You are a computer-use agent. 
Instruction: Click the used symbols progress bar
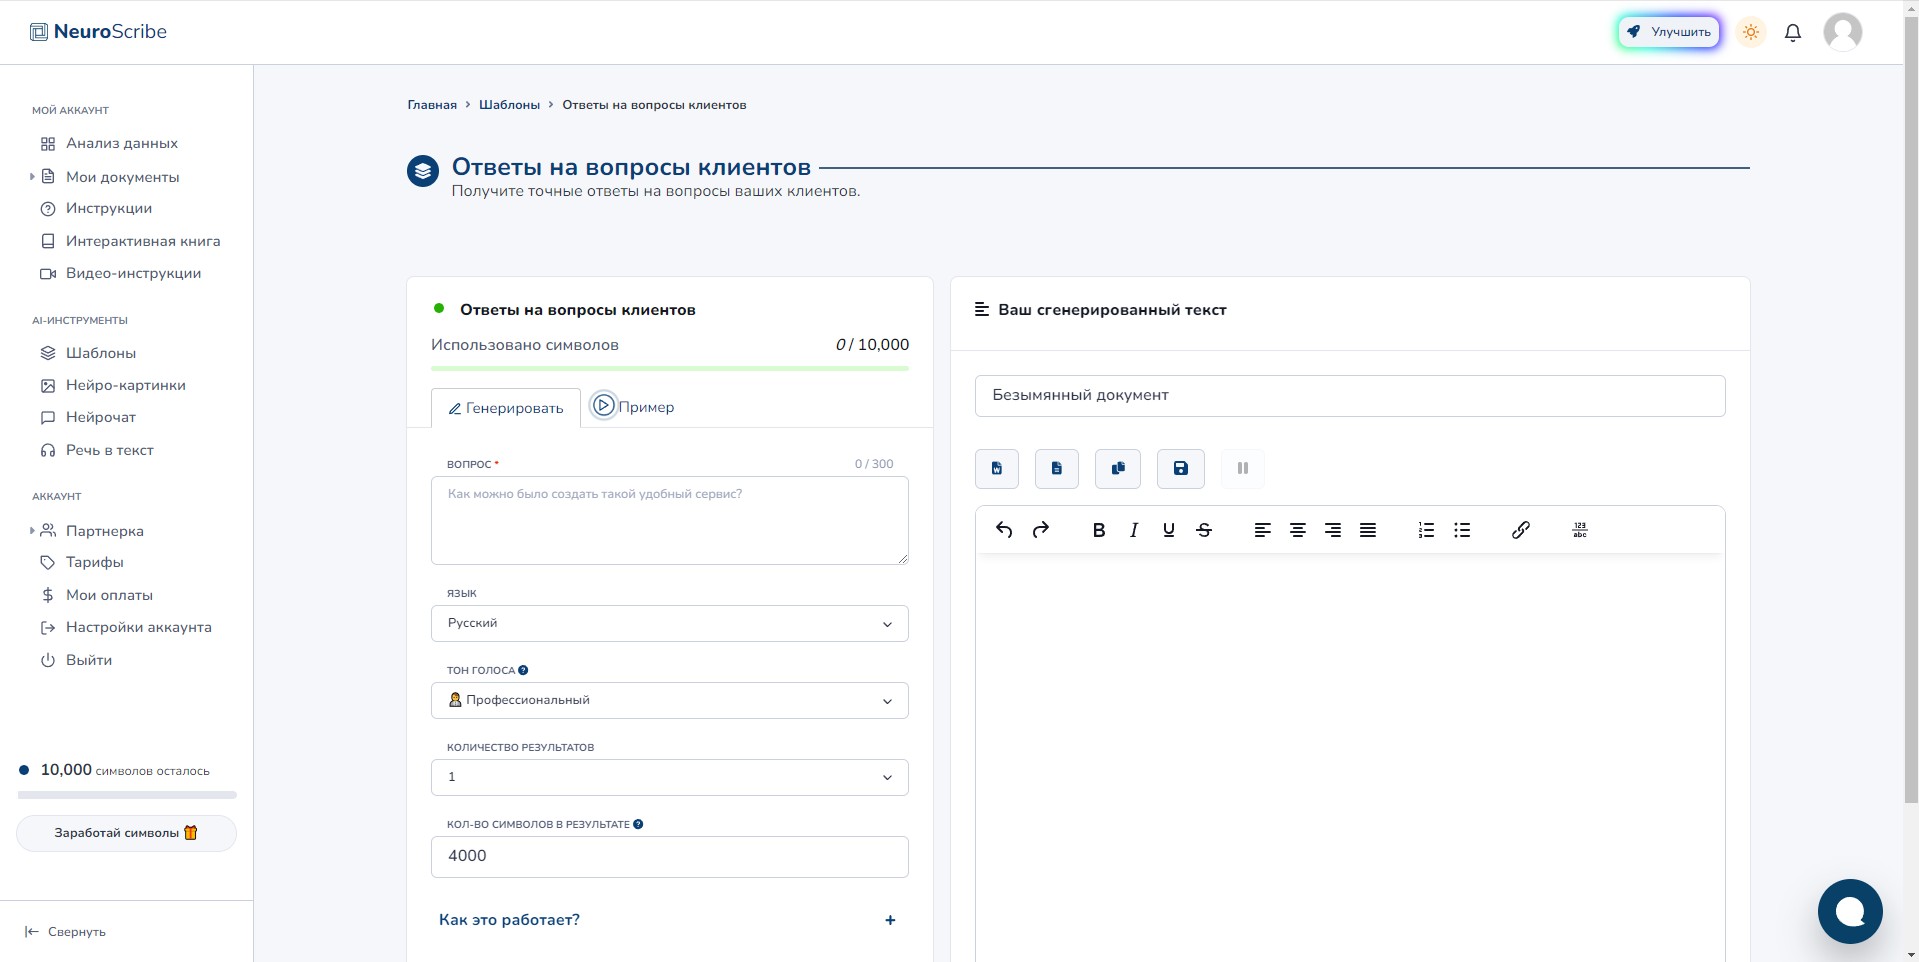670,369
